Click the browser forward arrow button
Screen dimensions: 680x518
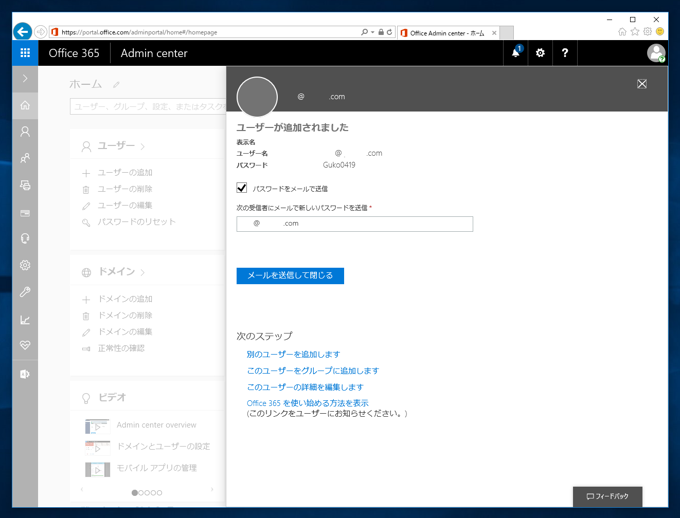pos(40,32)
